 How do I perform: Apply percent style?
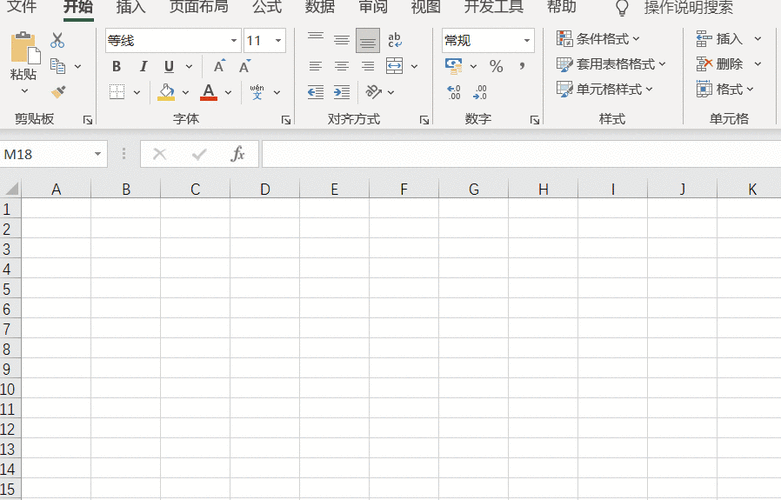coord(496,66)
